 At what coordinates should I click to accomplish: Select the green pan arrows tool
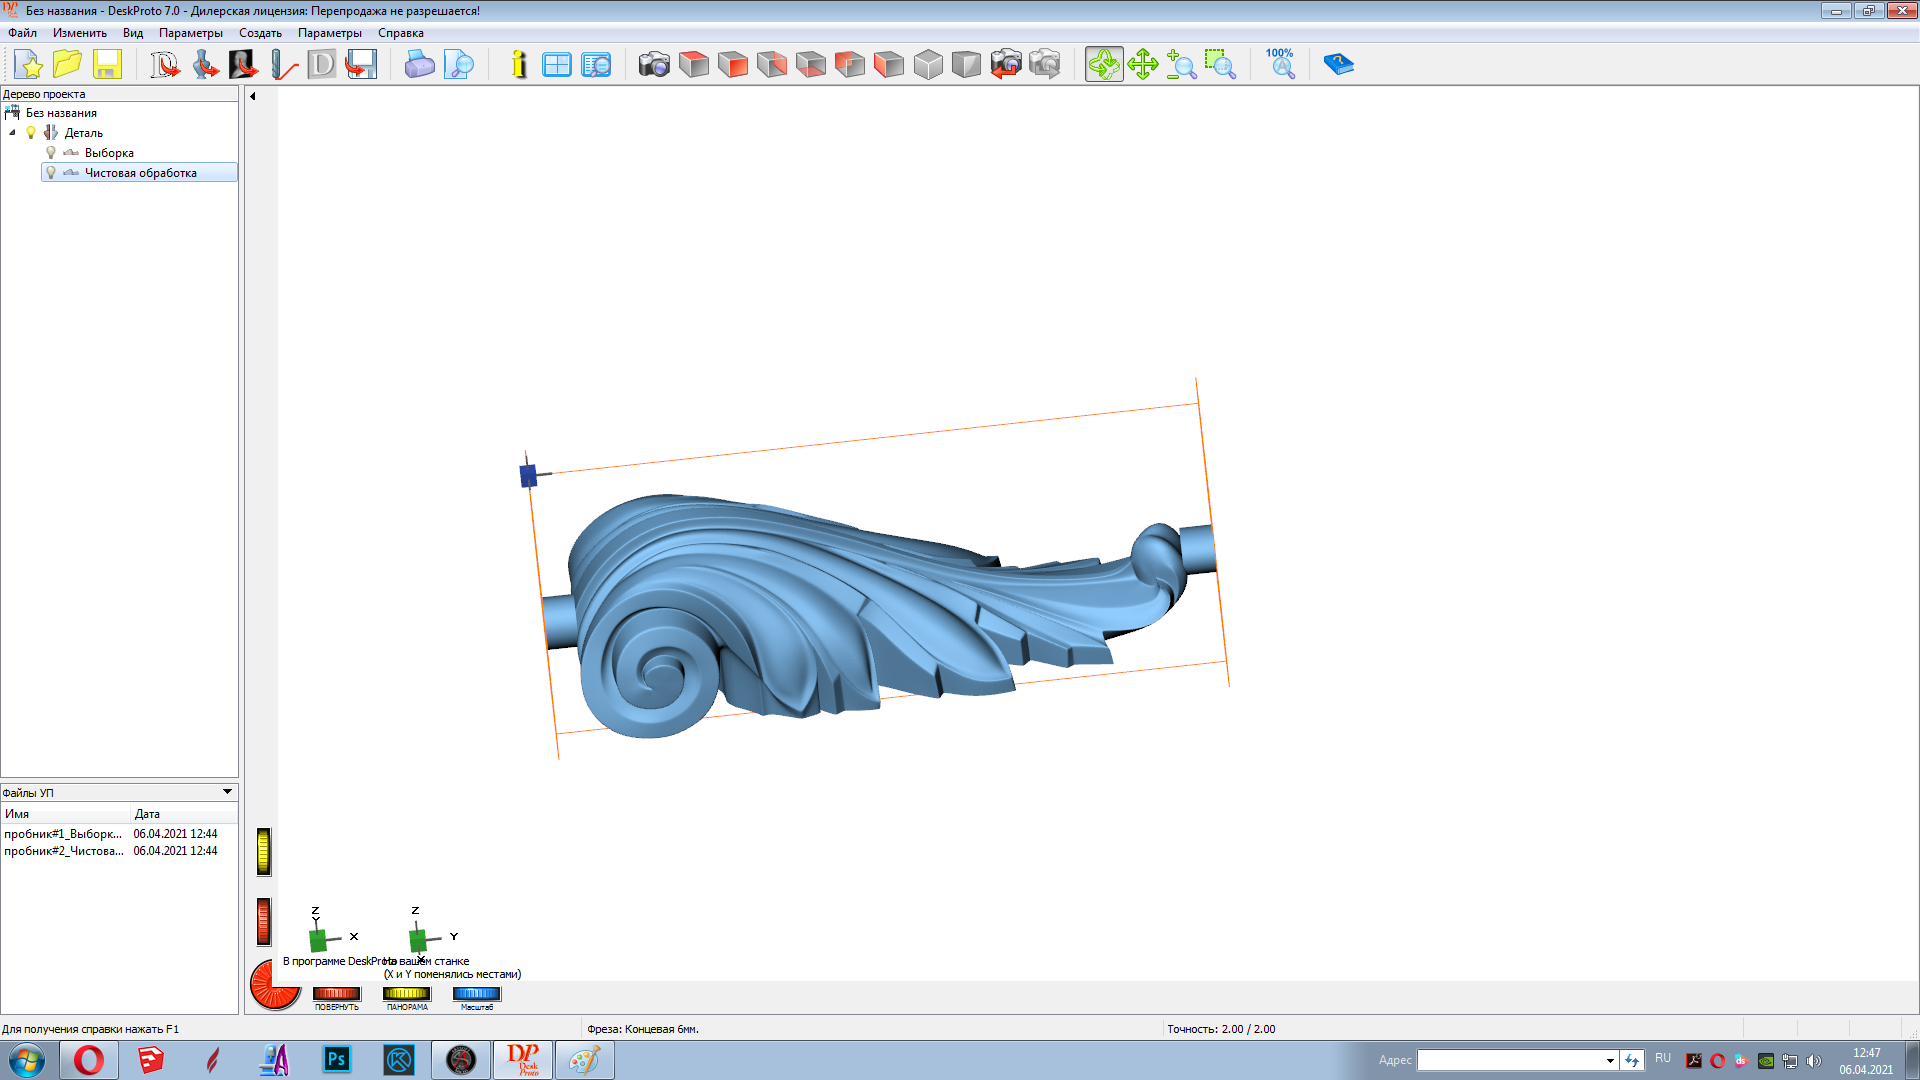pos(1142,65)
